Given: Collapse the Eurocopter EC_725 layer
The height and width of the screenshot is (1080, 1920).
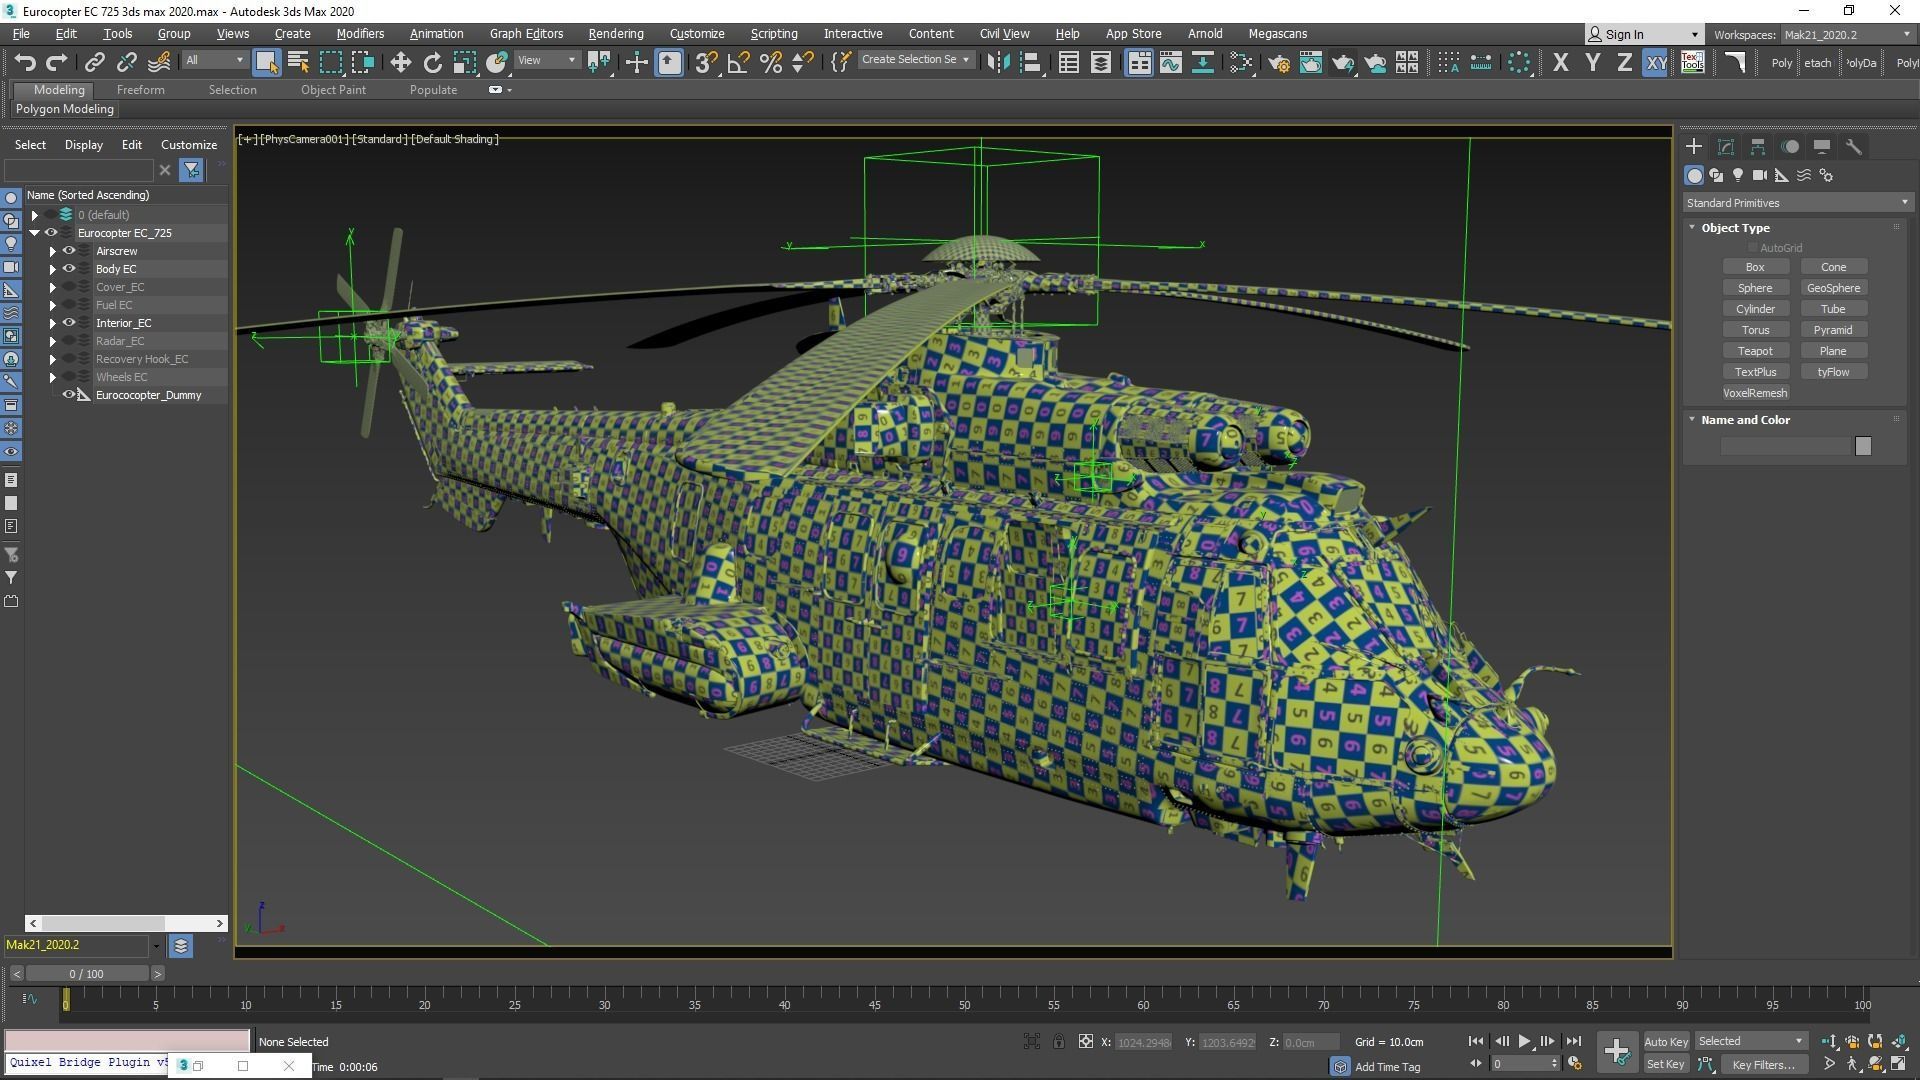Looking at the screenshot, I should coord(35,233).
